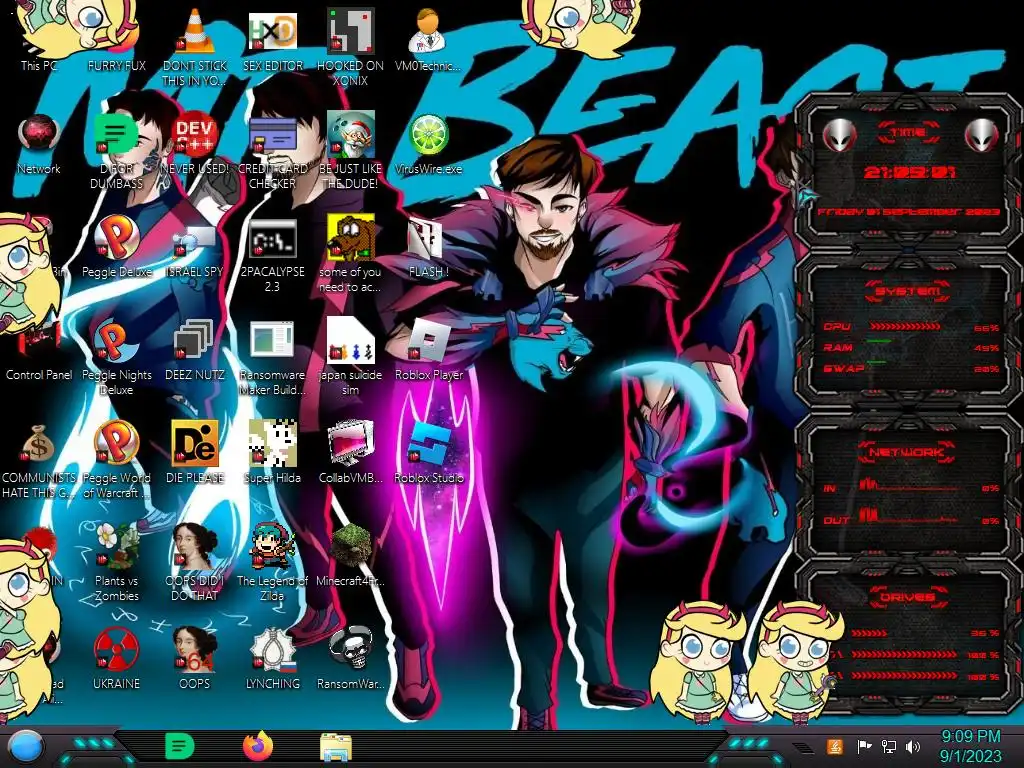
Task: Click the SYSTEM header in the gadget
Action: click(908, 291)
